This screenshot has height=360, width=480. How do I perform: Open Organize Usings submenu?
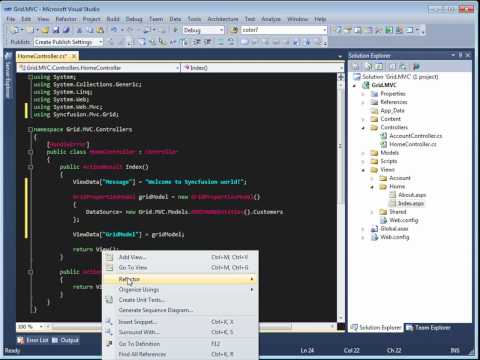pos(180,289)
